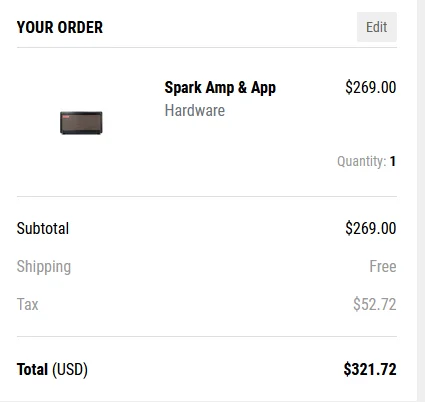The image size is (425, 402).
Task: Click the YOUR ORDER heading
Action: [x=60, y=27]
